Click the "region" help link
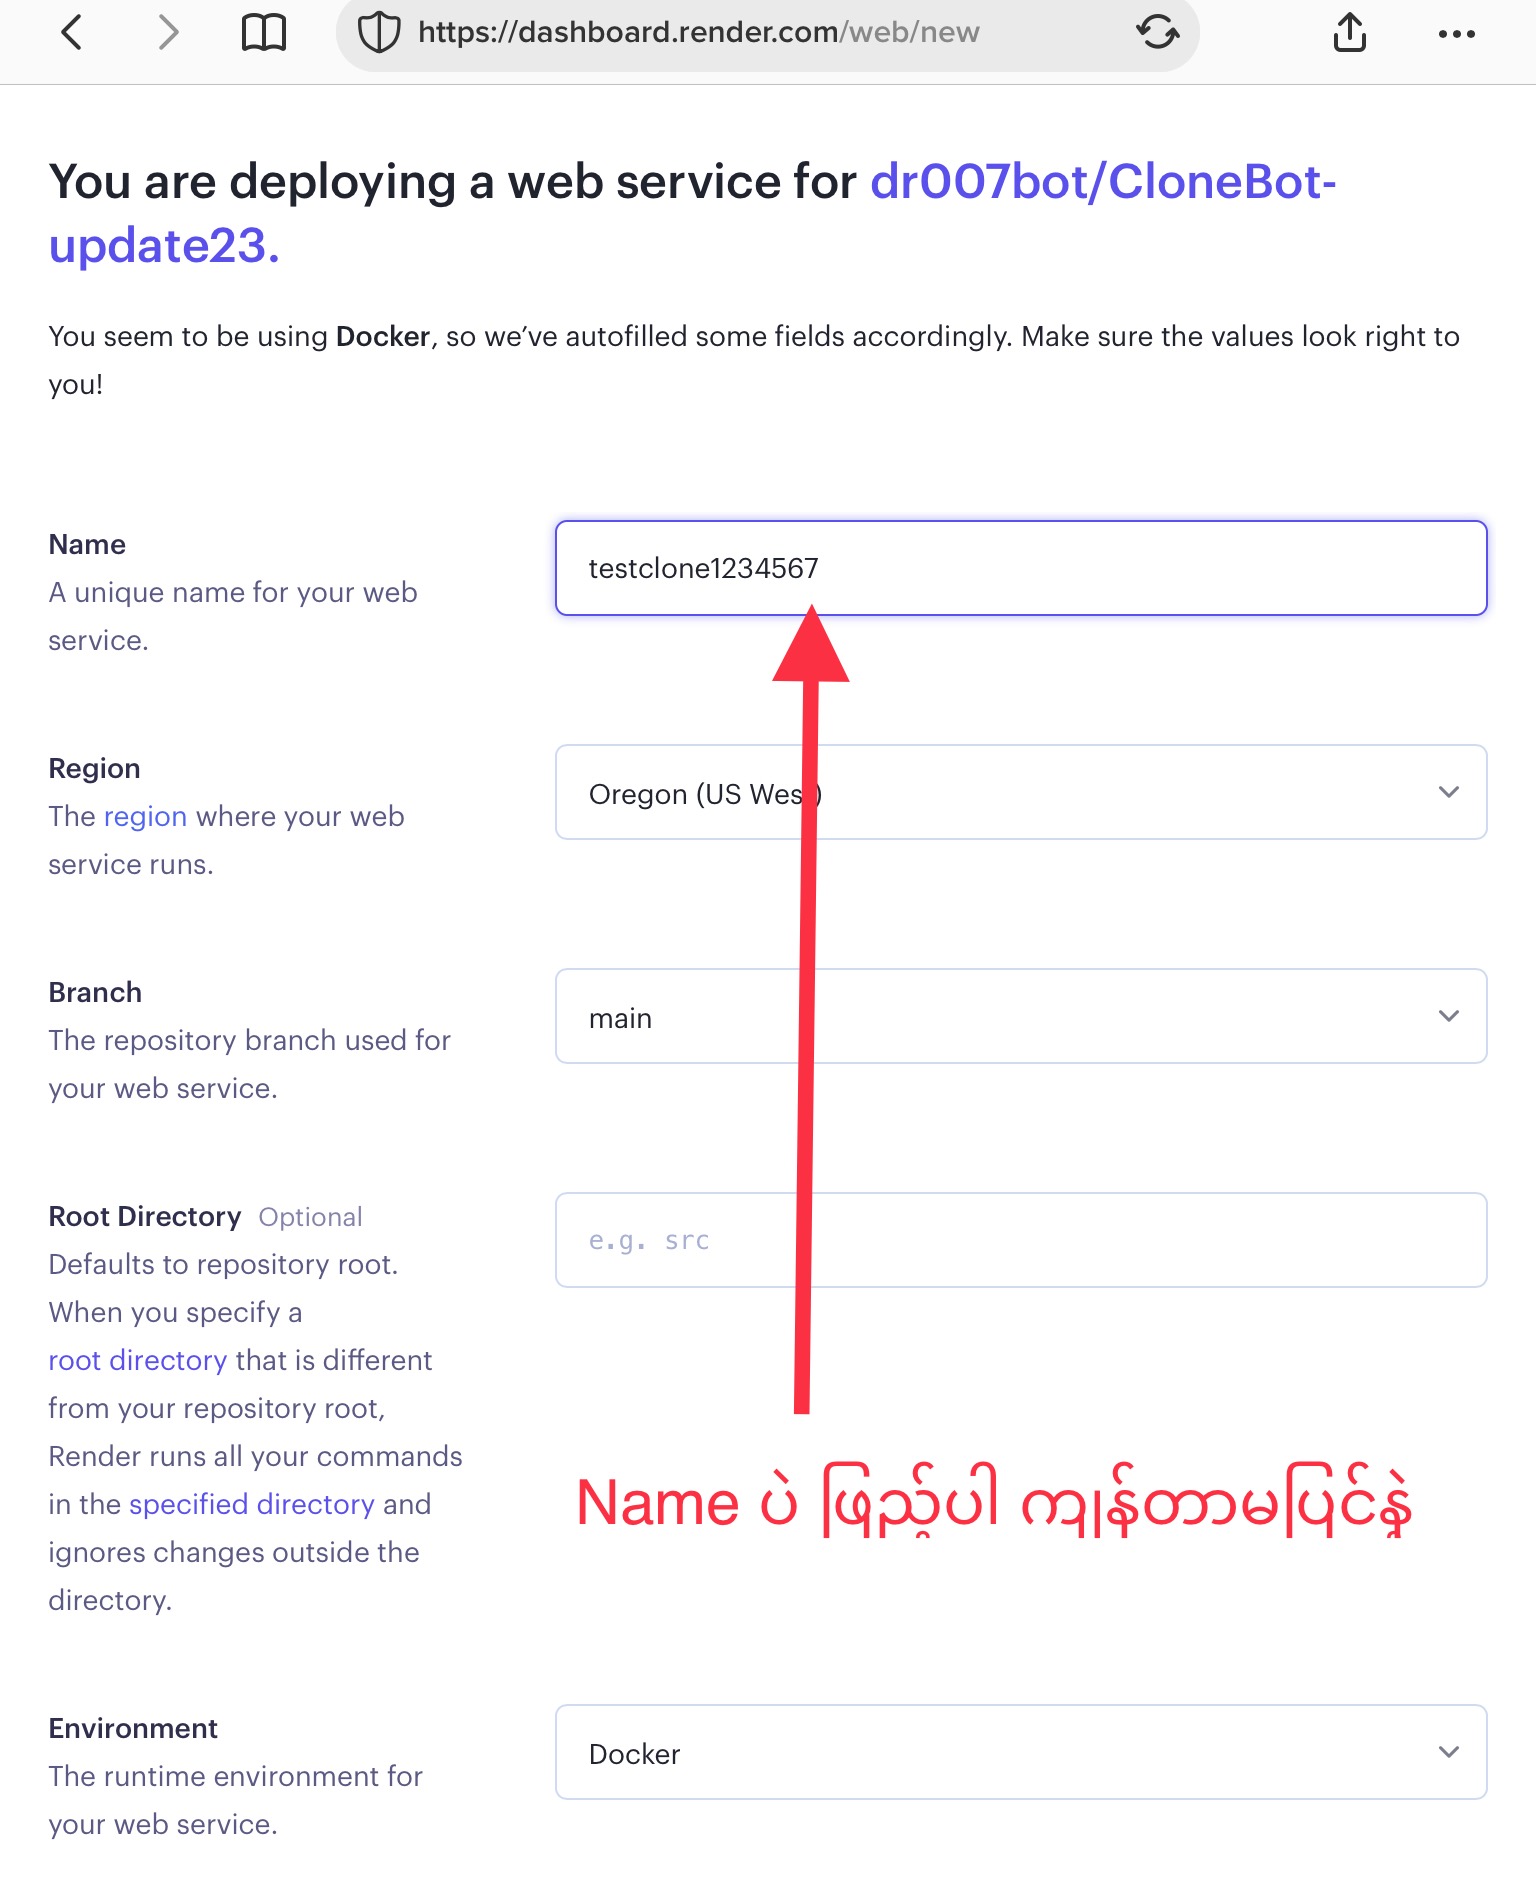 [x=145, y=816]
